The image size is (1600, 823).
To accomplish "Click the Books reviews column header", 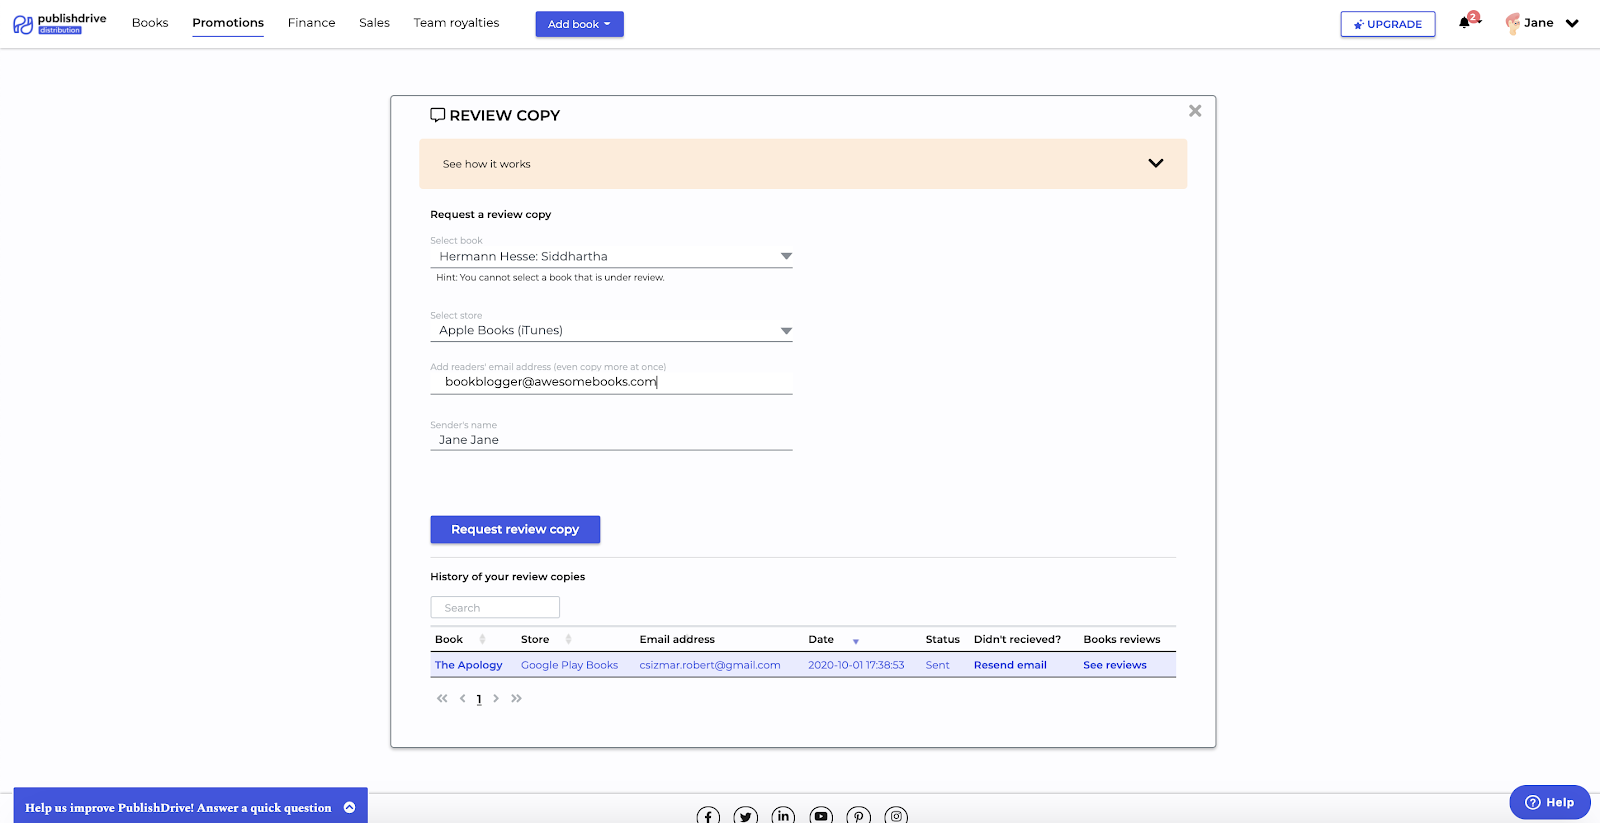I will pos(1122,639).
